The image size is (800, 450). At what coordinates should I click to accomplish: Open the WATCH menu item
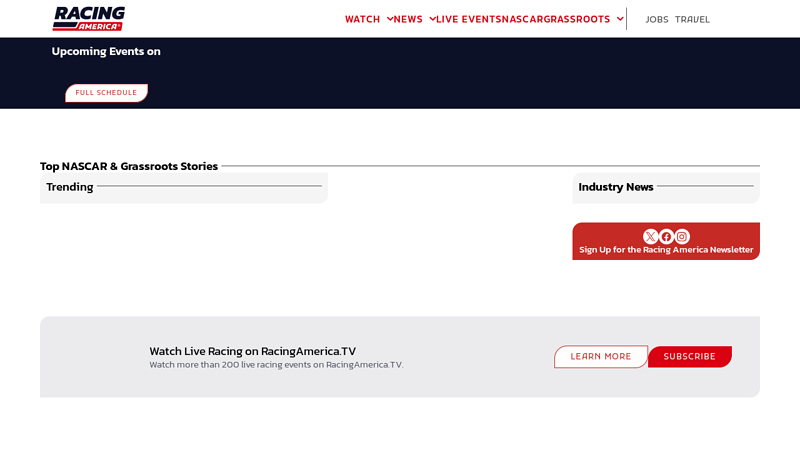coord(362,19)
